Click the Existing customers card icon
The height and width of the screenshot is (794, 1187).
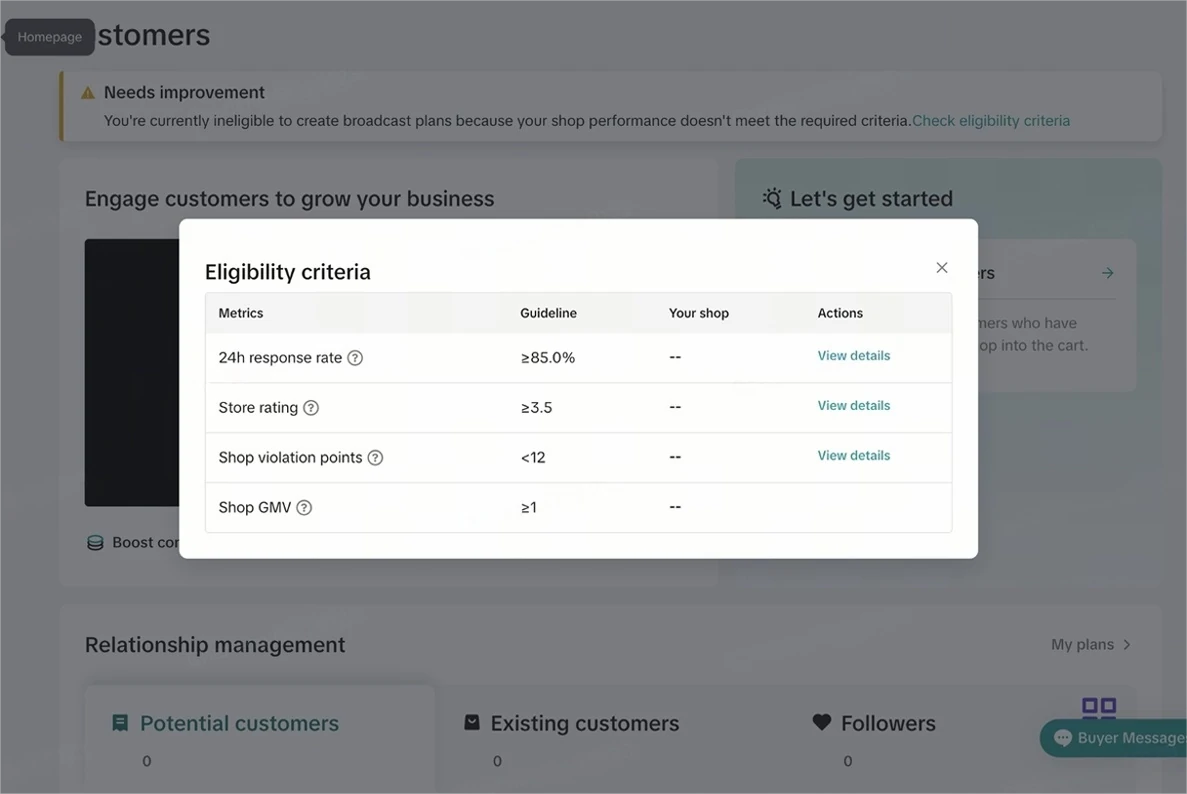tap(470, 722)
